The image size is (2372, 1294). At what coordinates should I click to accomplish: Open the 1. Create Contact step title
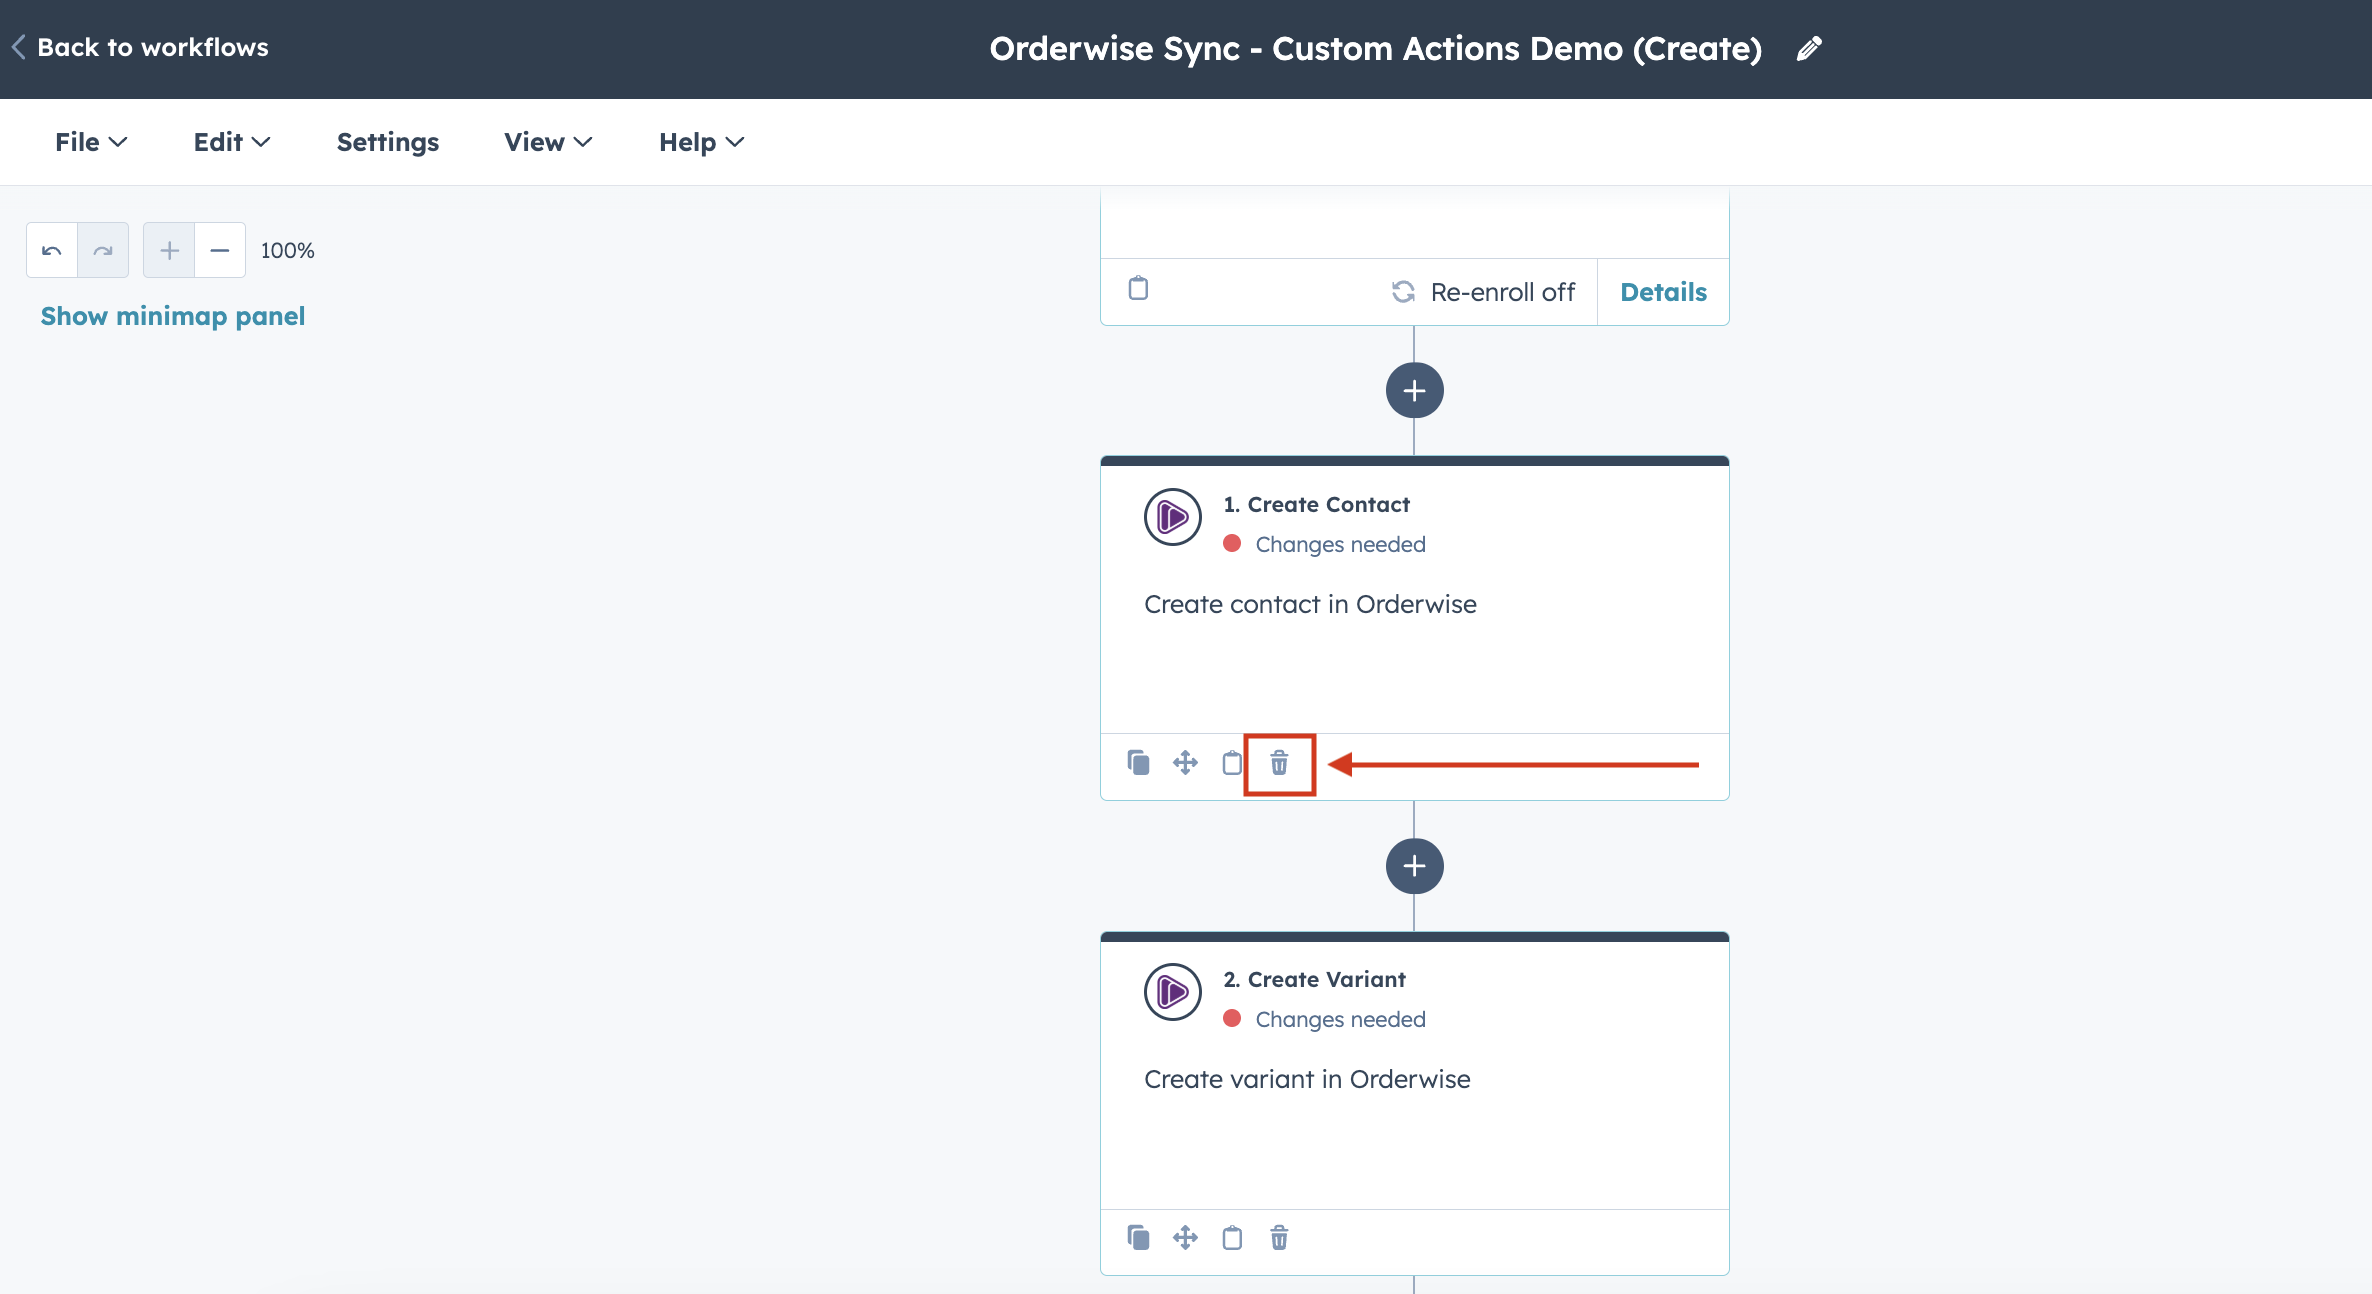coord(1316,504)
